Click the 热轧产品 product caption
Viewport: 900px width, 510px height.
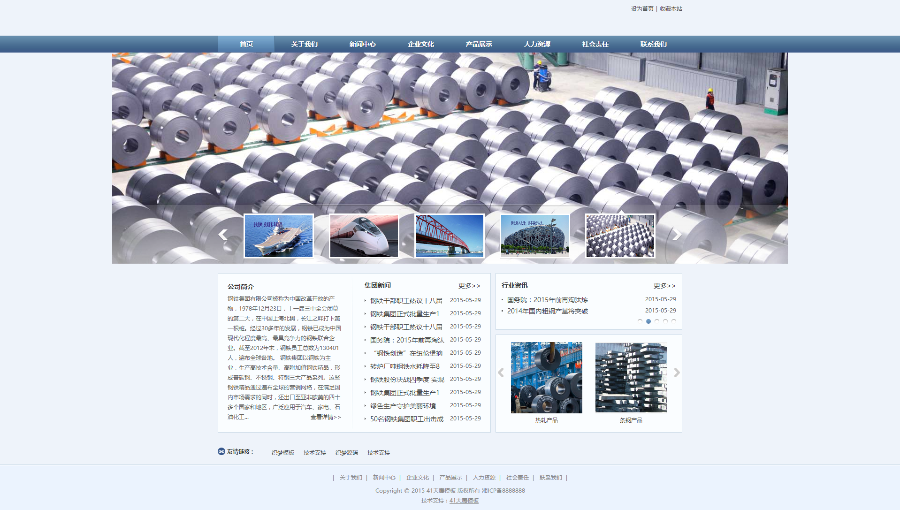(x=546, y=421)
